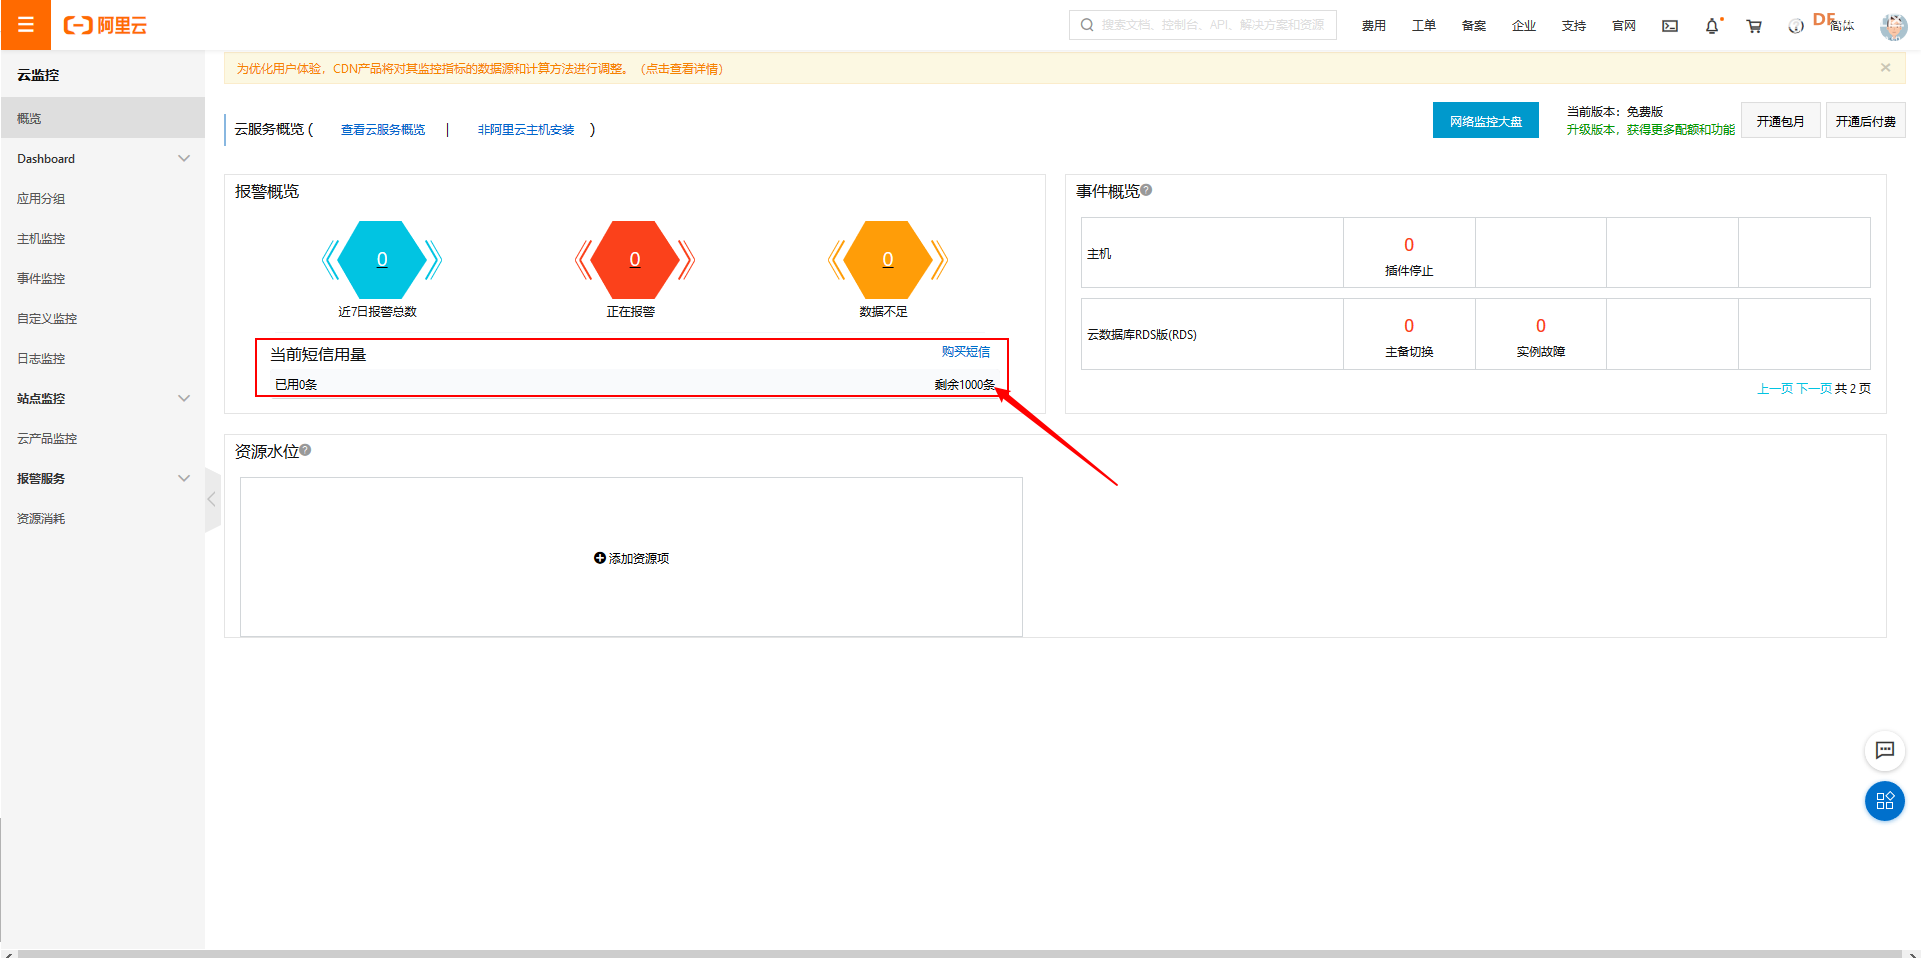
Task: Expand the 站点监控 sidebar section
Action: tap(103, 399)
